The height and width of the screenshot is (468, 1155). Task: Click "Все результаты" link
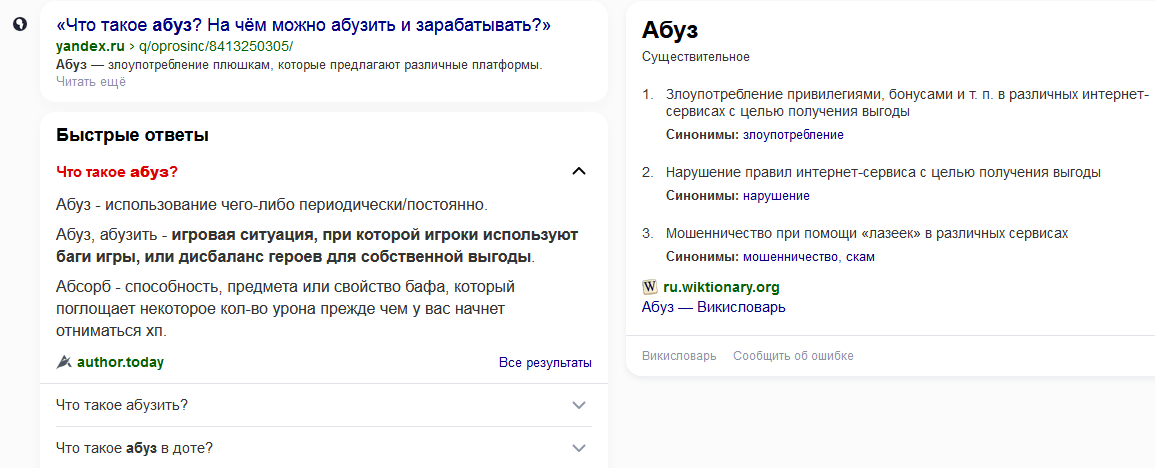545,362
